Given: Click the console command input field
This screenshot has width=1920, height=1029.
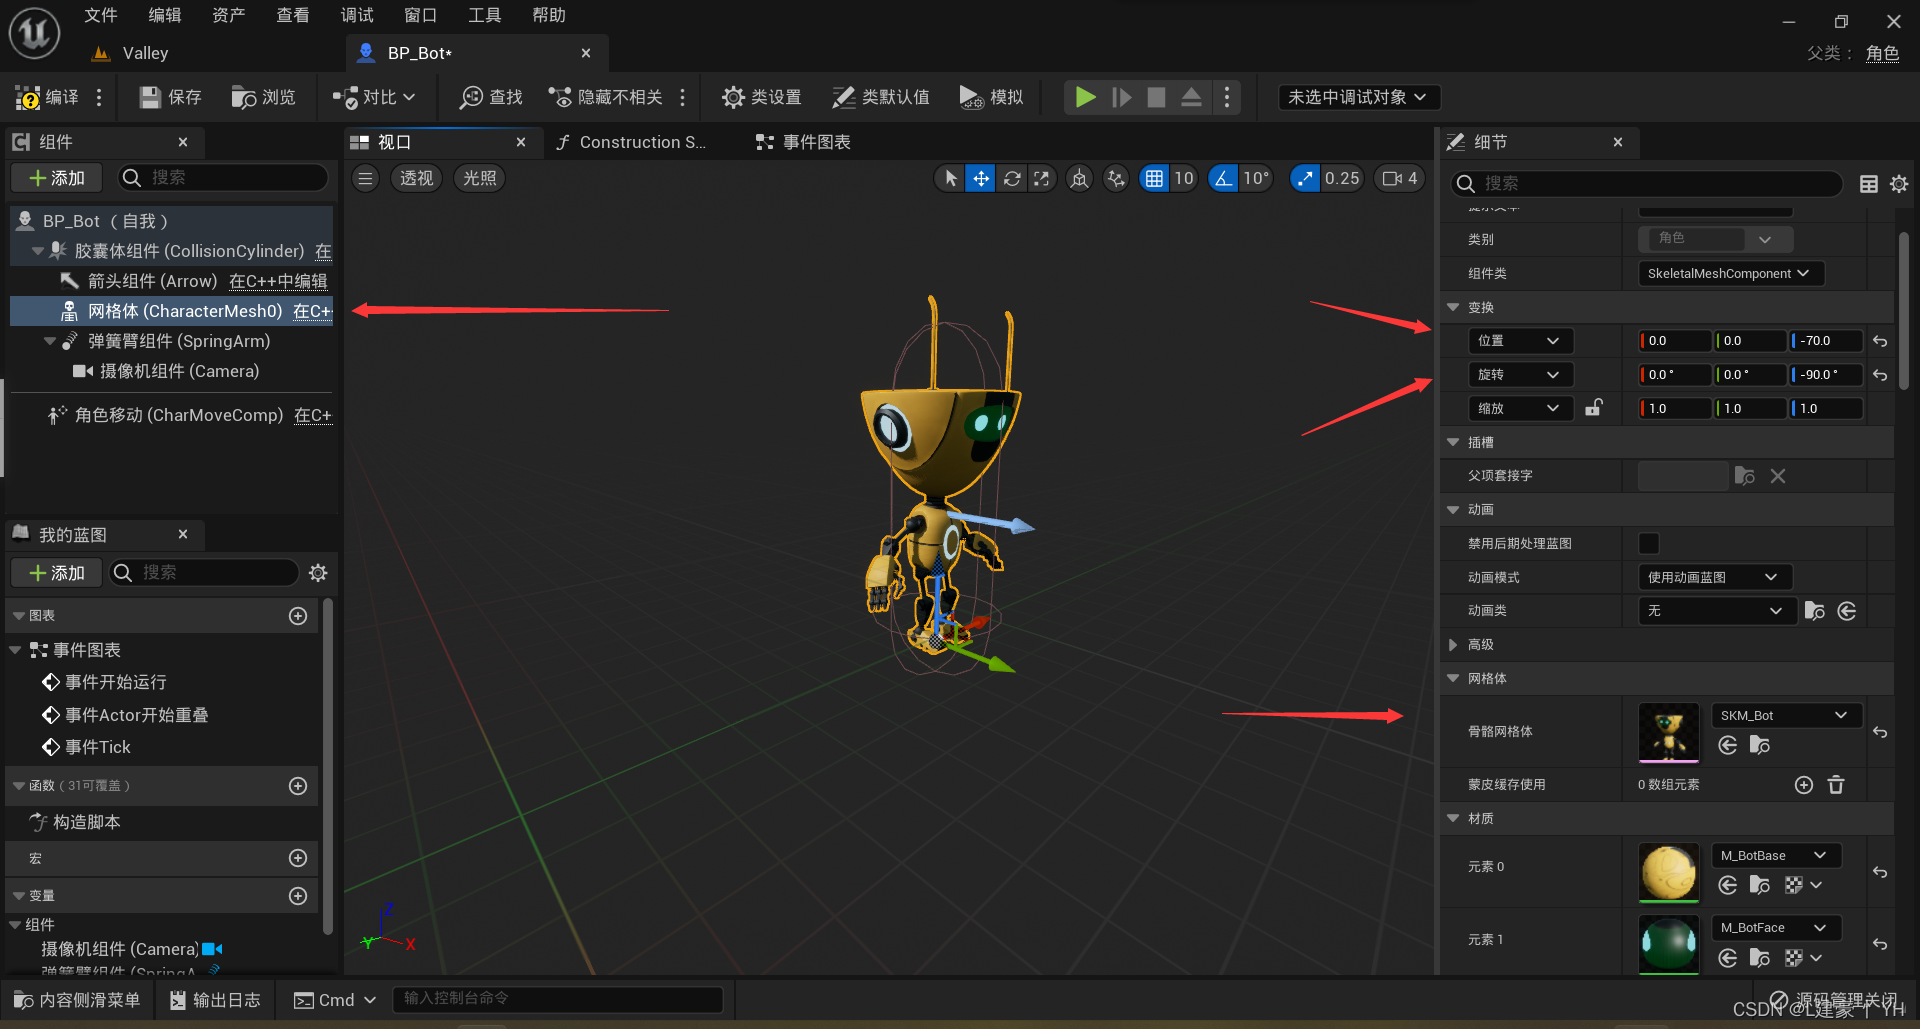Looking at the screenshot, I should (x=558, y=999).
